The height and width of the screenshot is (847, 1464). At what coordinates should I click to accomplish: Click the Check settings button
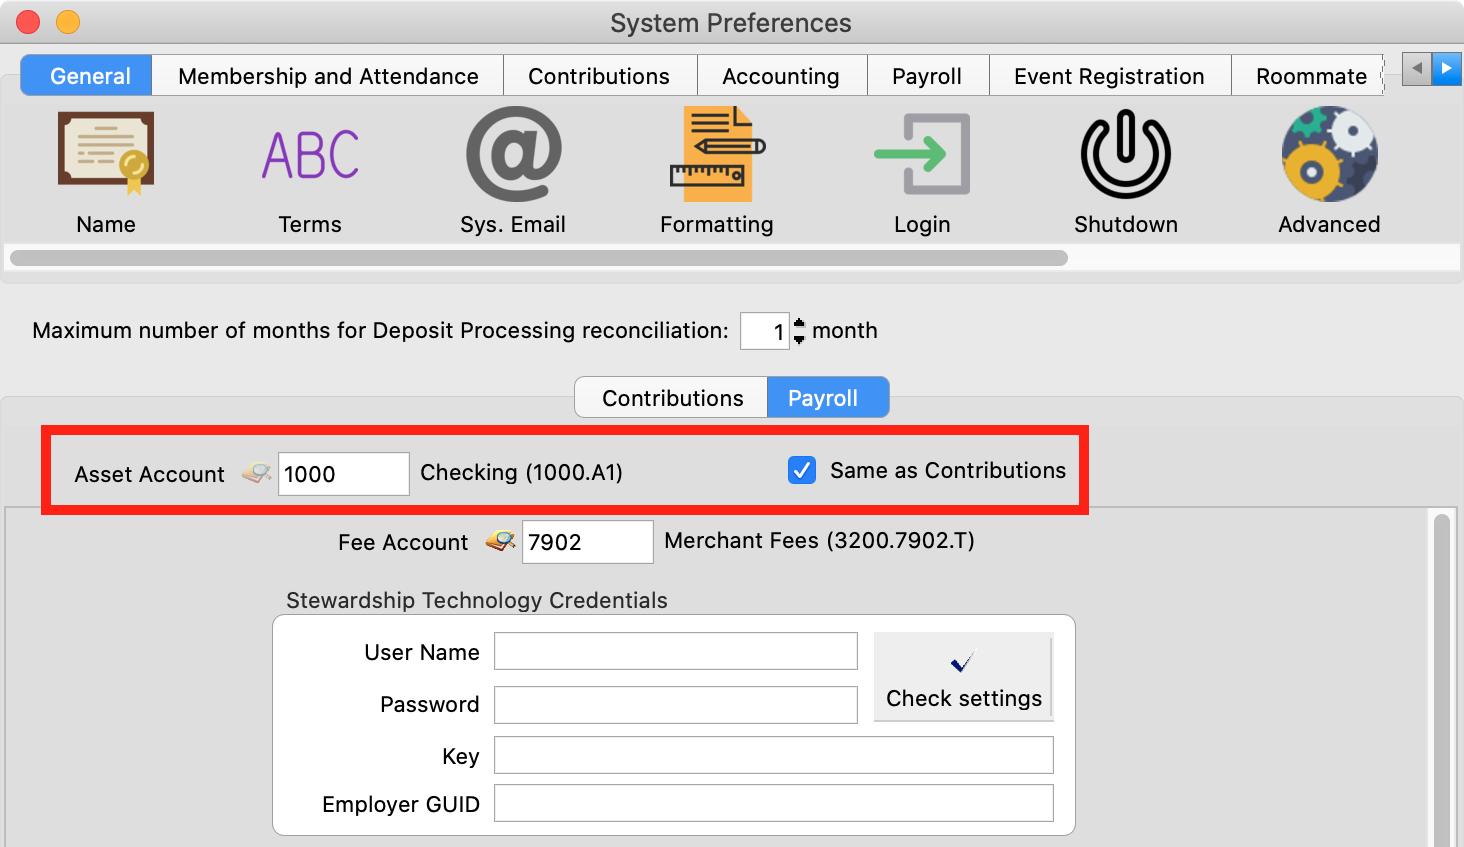[x=963, y=677]
